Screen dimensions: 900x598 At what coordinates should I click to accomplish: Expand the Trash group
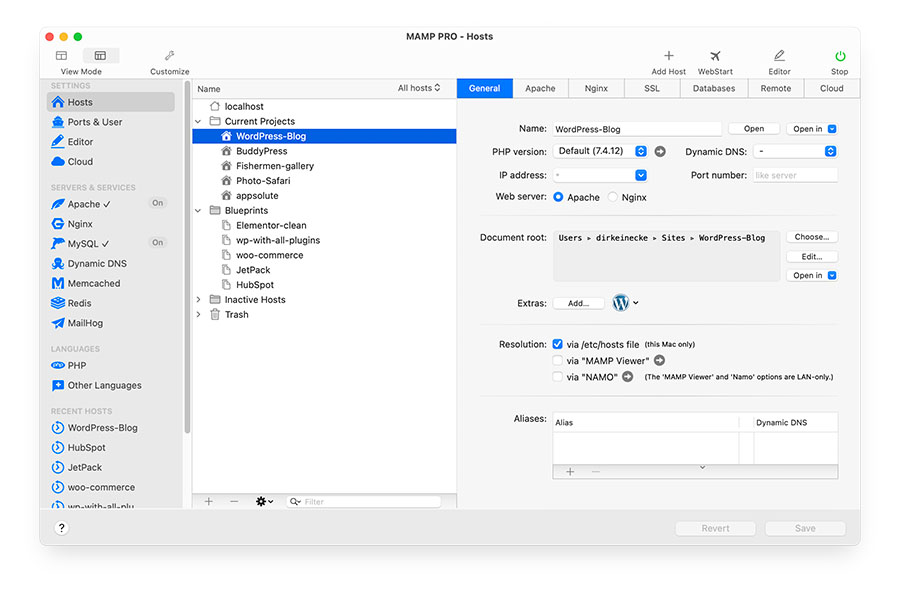coord(198,314)
